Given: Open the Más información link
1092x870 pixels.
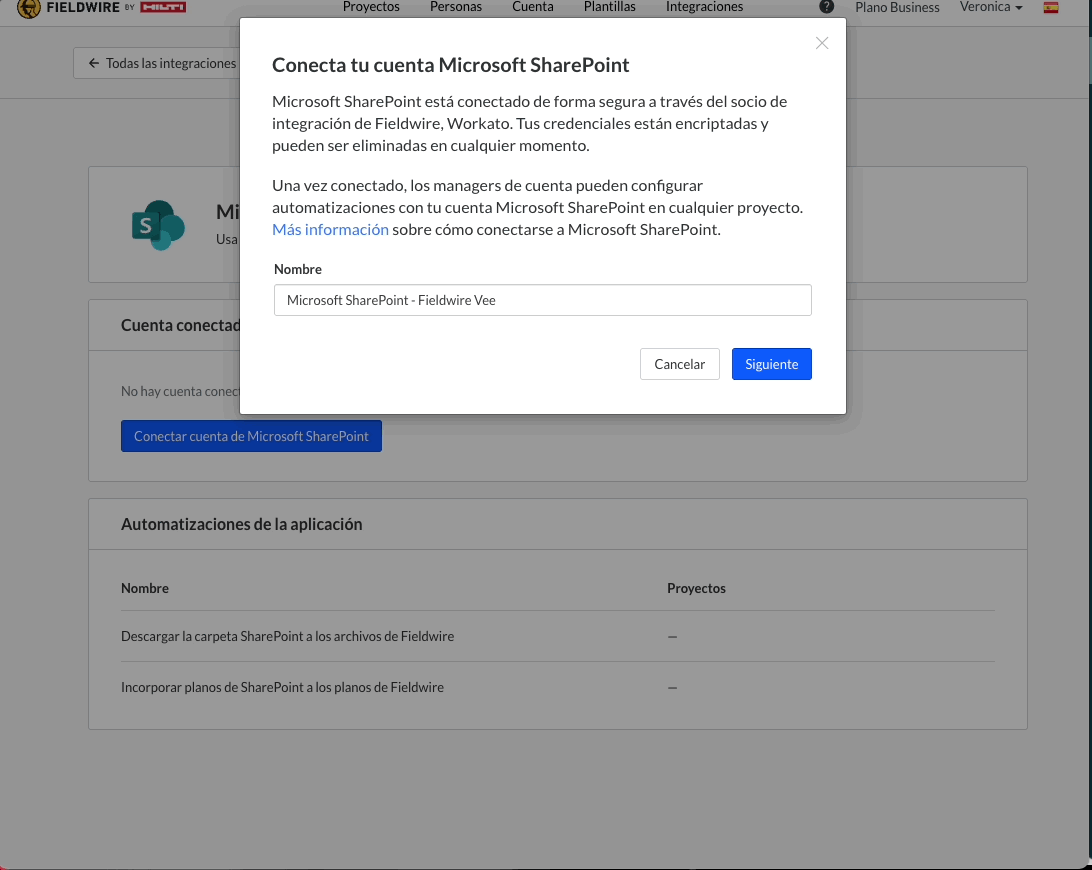Looking at the screenshot, I should pos(330,229).
